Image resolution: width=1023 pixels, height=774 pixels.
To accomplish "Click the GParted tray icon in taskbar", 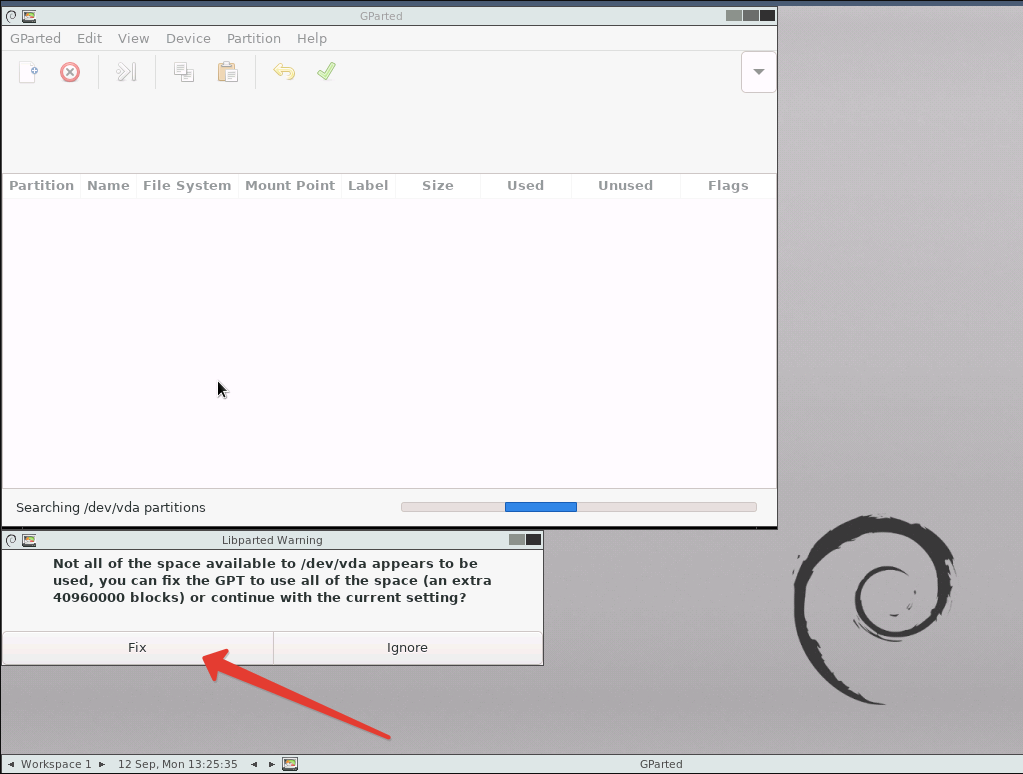I will (290, 763).
